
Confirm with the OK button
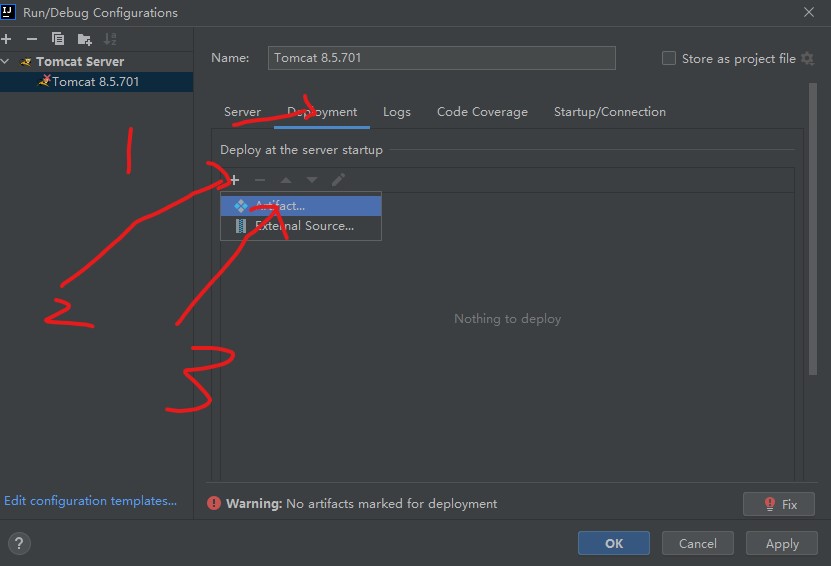(x=614, y=543)
